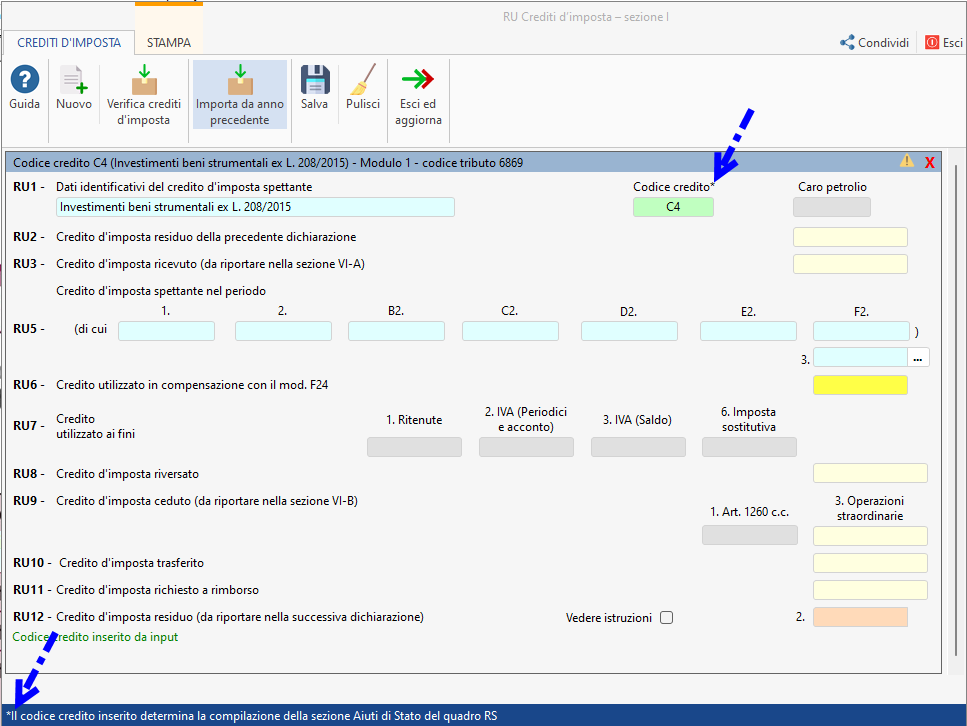Viewport: 967px width, 726px height.
Task: Click the RU9 Operazioni straordinarie field
Action: (x=870, y=536)
